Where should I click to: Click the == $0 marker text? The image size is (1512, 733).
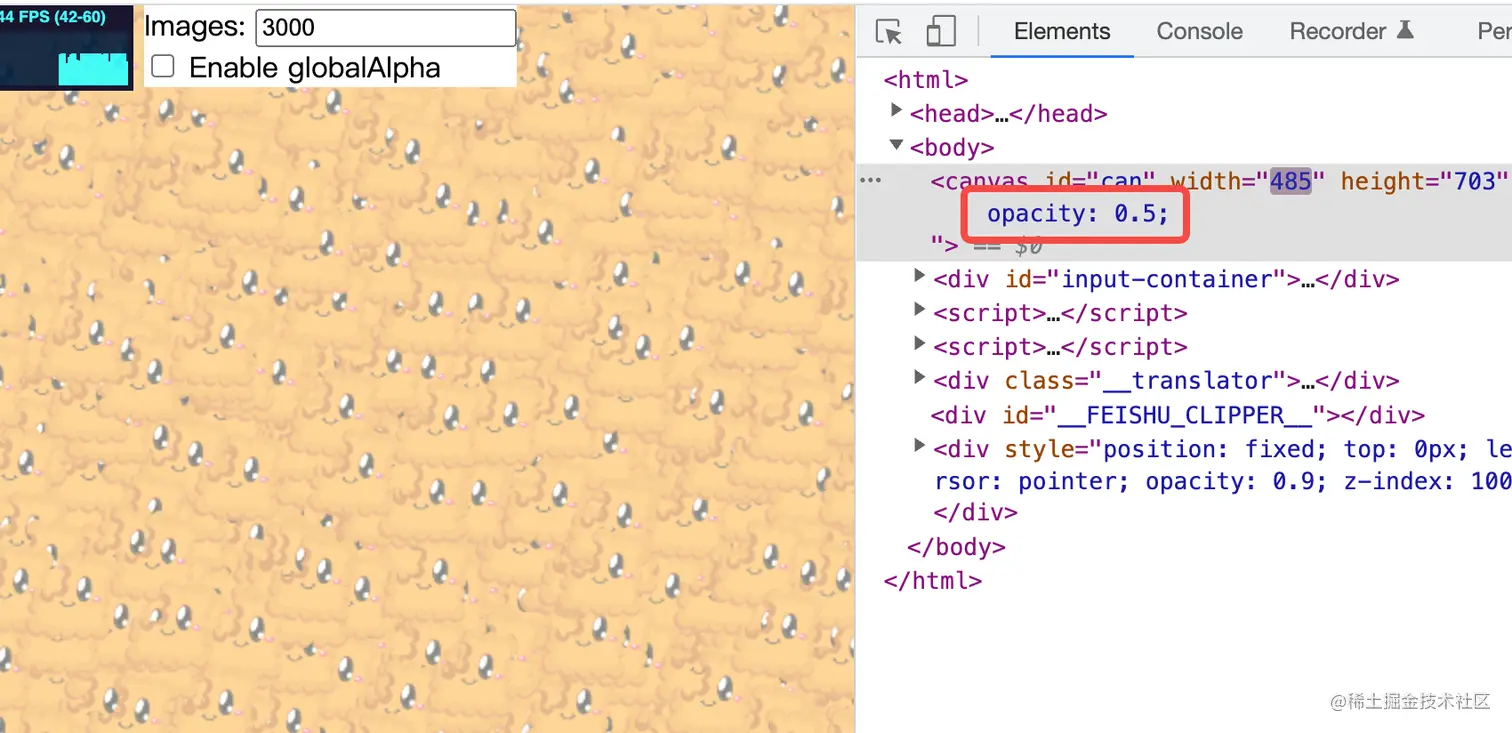pyautogui.click(x=1008, y=245)
